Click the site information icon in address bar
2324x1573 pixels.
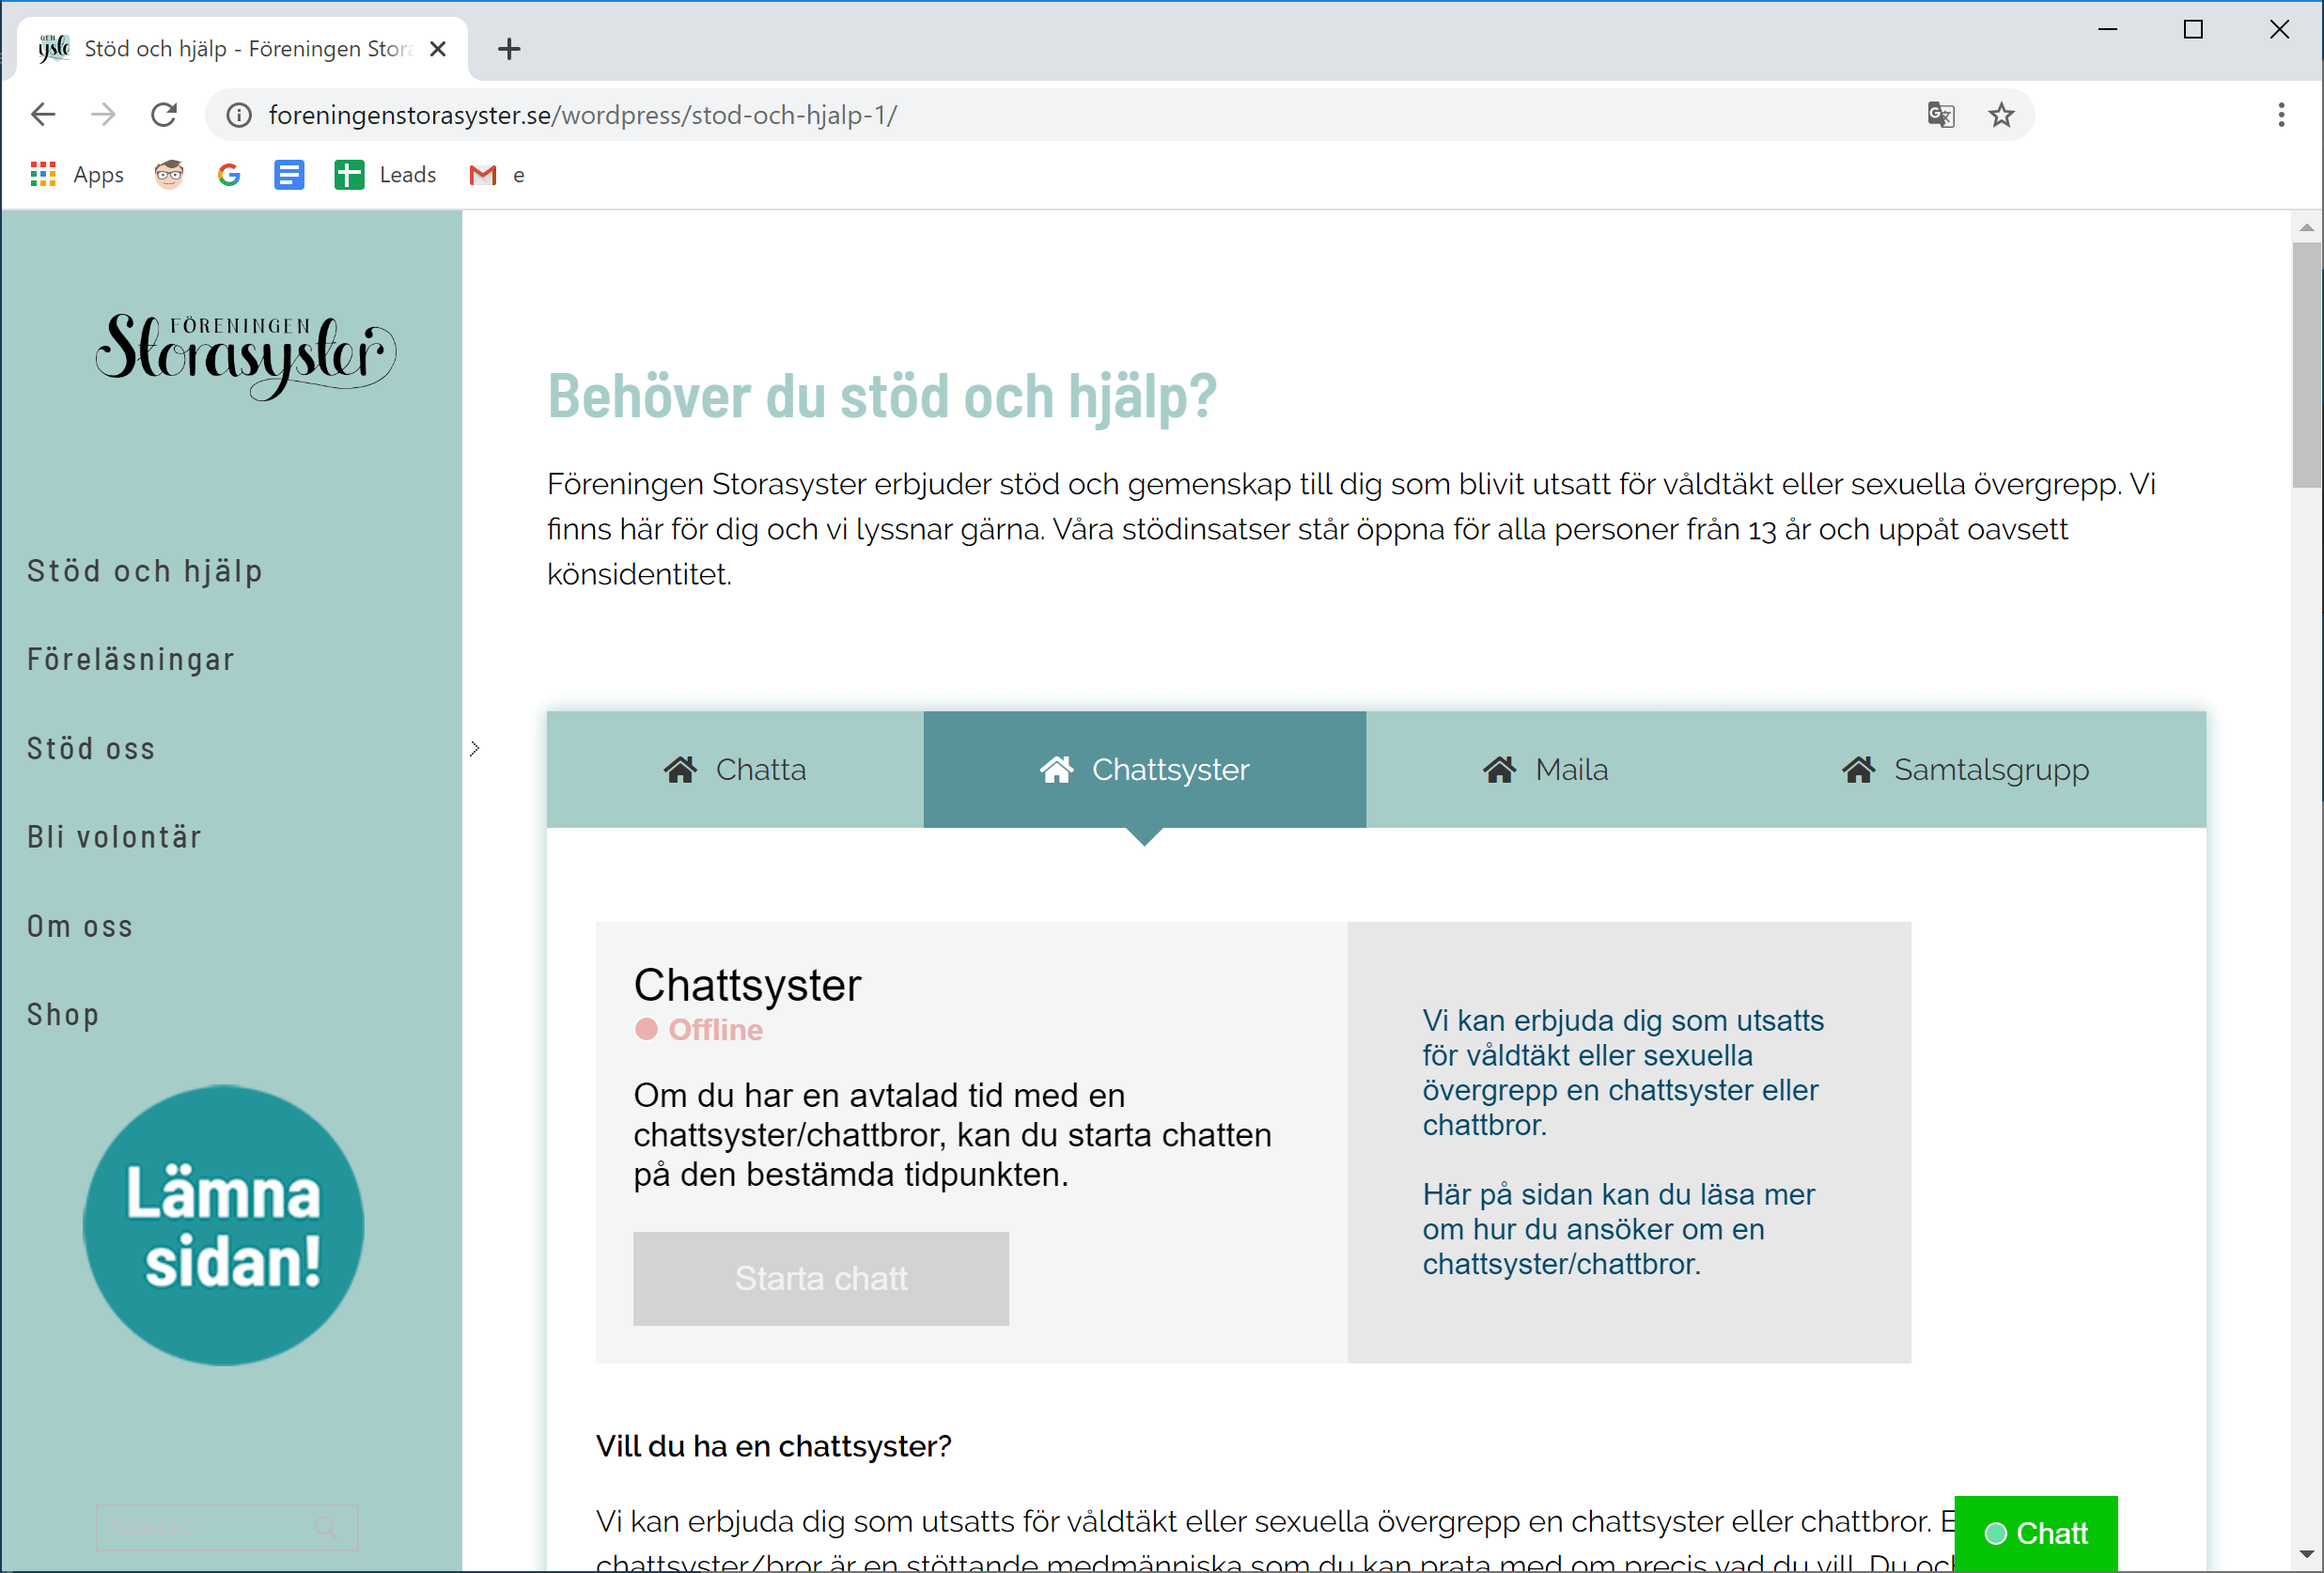click(x=239, y=115)
